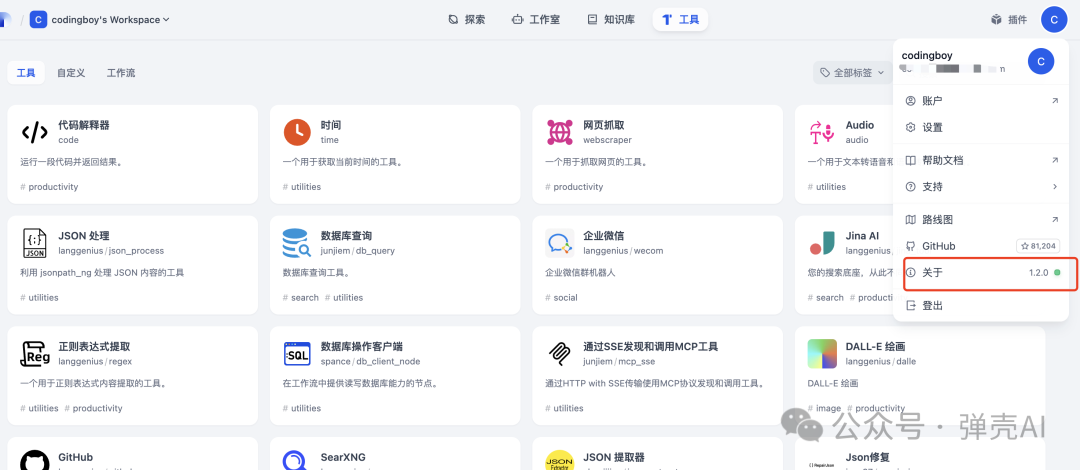Image resolution: width=1080 pixels, height=470 pixels.
Task: Click "productivity" tag on 正则表达式提取 card
Action: [x=97, y=408]
